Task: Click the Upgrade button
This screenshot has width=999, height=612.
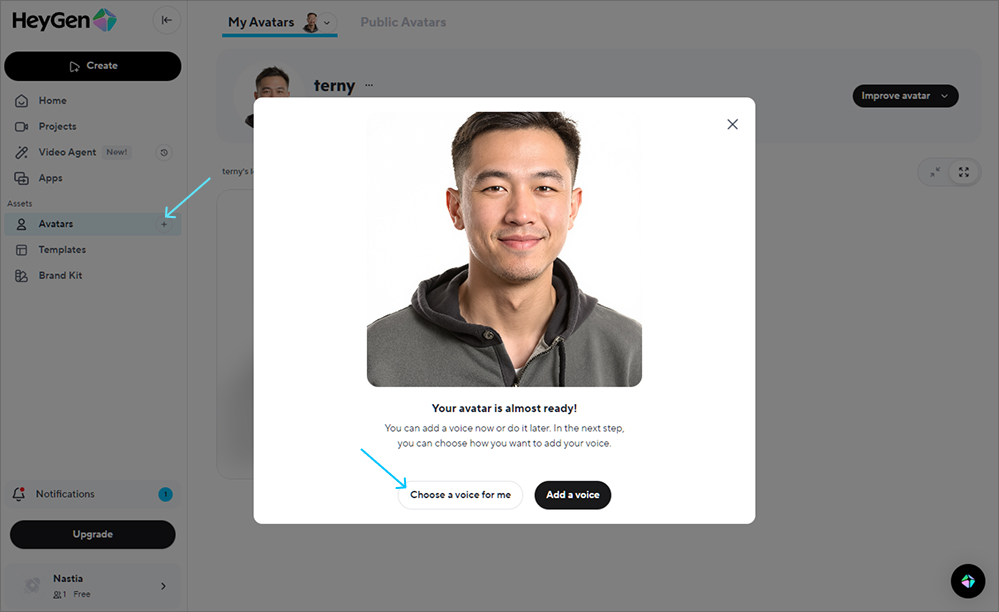Action: click(x=92, y=534)
